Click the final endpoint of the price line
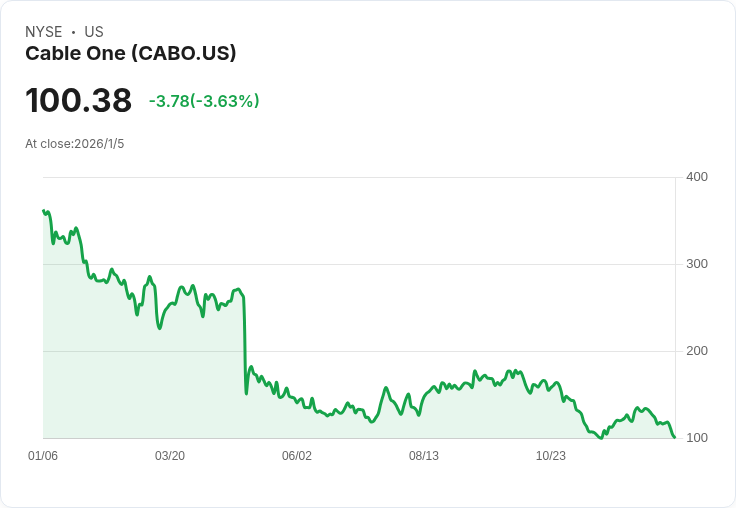 [x=674, y=437]
